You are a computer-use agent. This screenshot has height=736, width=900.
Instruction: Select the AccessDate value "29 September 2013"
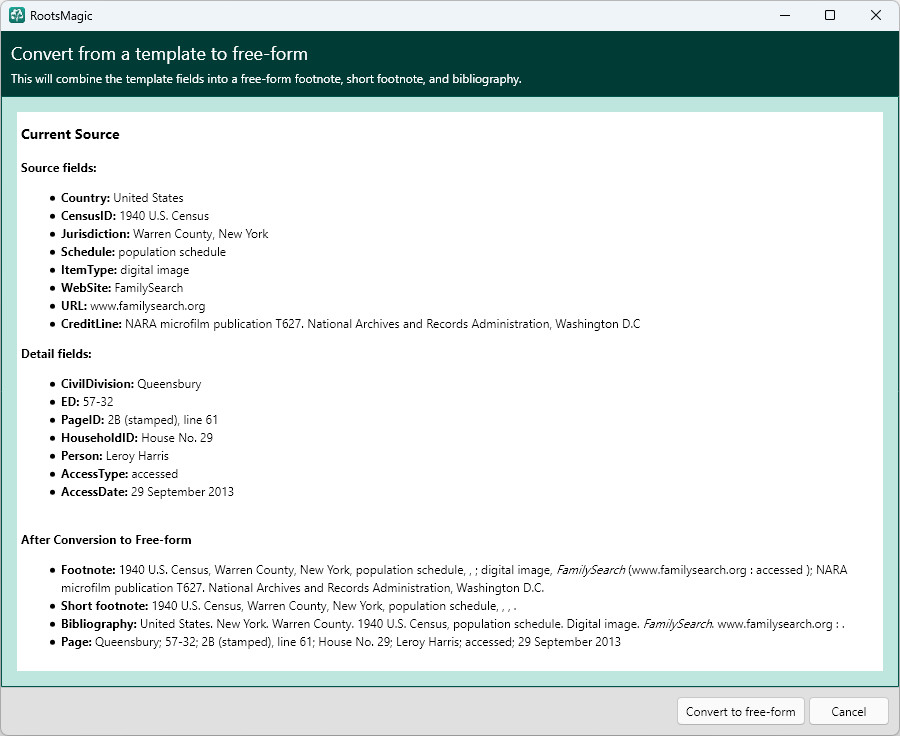pos(182,492)
